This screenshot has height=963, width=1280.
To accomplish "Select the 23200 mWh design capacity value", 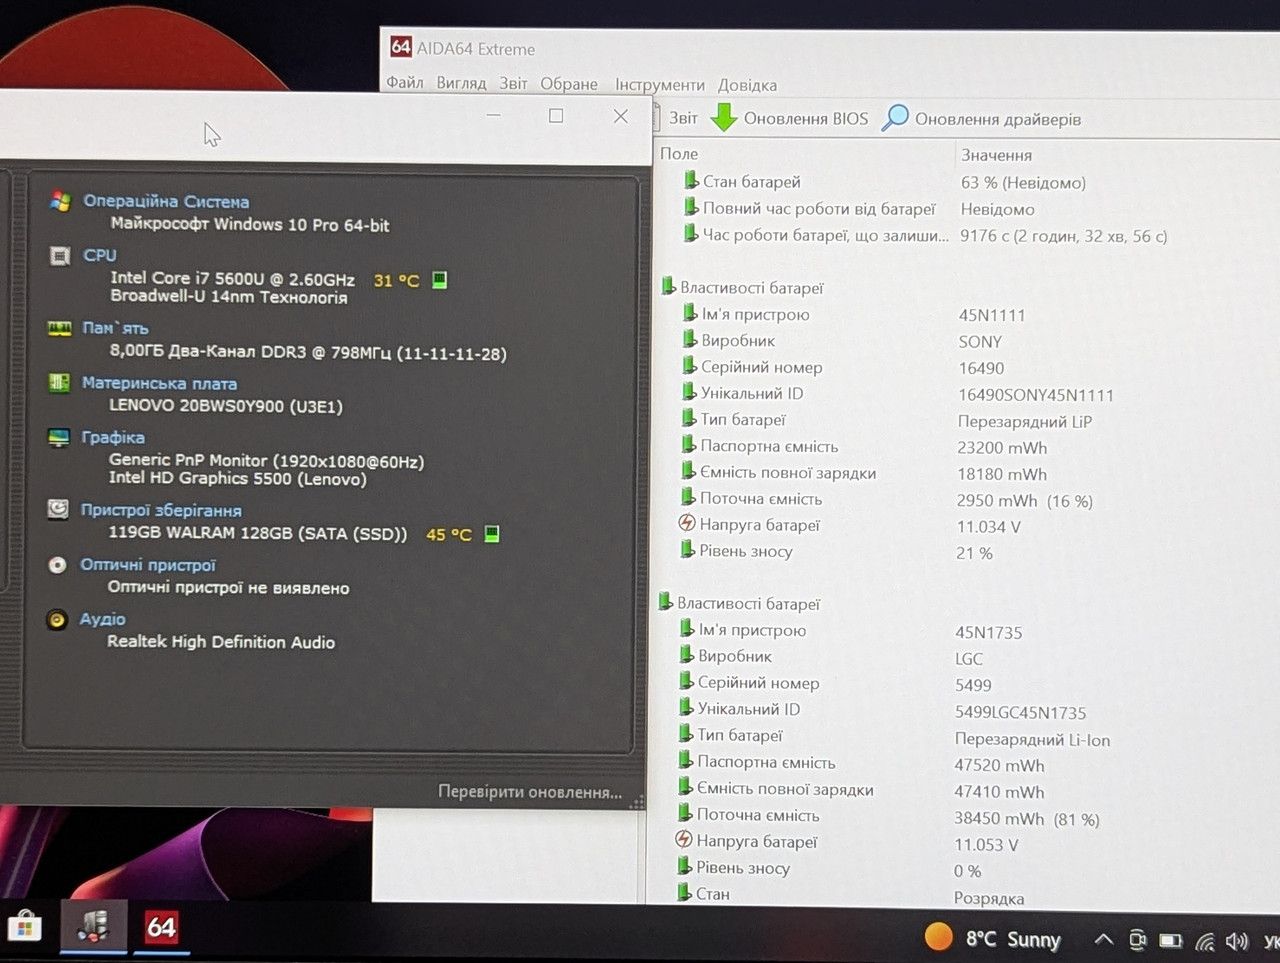I will click(1002, 448).
